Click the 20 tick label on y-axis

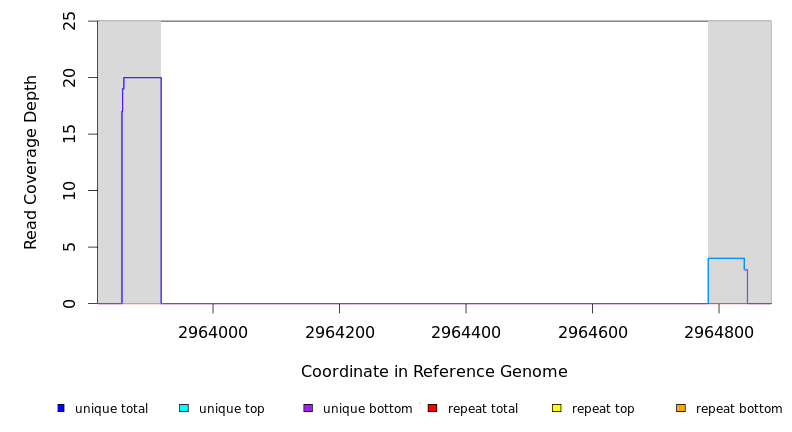(69, 77)
